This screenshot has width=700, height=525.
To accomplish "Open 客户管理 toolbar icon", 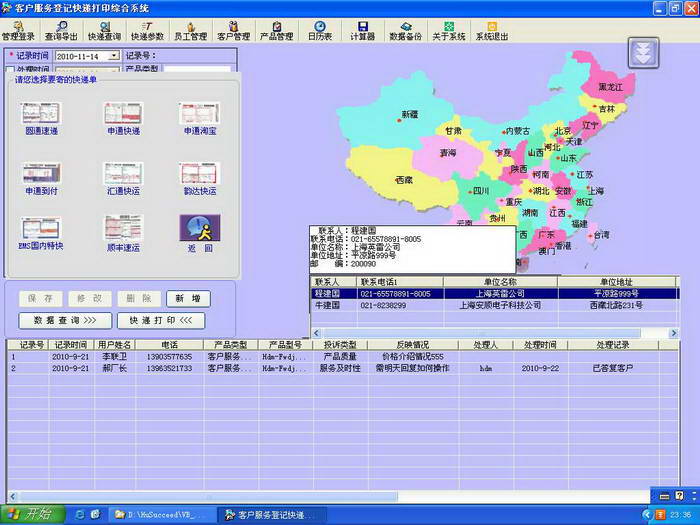I will click(x=233, y=31).
